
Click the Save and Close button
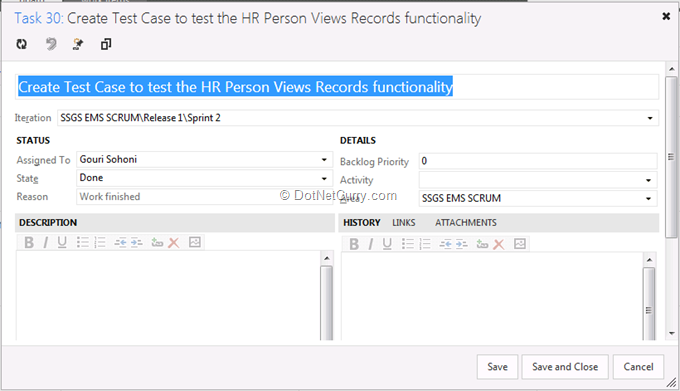pyautogui.click(x=565, y=367)
